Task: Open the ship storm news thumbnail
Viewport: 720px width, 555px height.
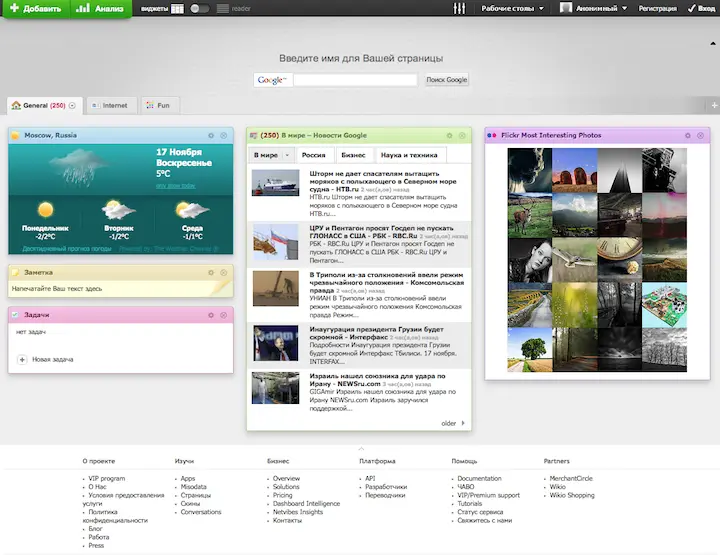Action: tap(276, 183)
